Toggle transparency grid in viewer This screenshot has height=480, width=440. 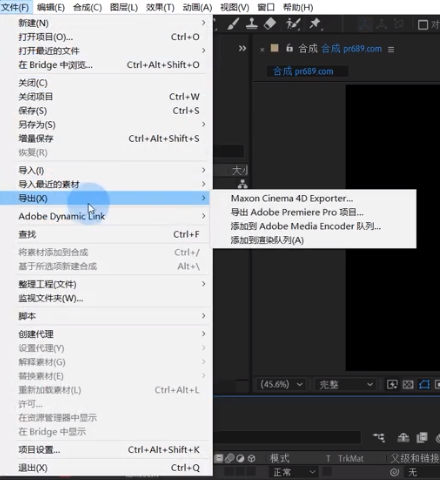[x=408, y=385]
